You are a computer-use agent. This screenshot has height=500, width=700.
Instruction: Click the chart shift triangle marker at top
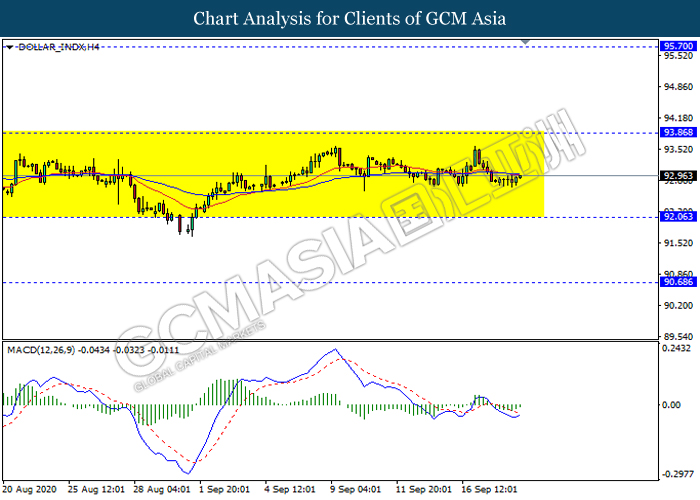(525, 42)
